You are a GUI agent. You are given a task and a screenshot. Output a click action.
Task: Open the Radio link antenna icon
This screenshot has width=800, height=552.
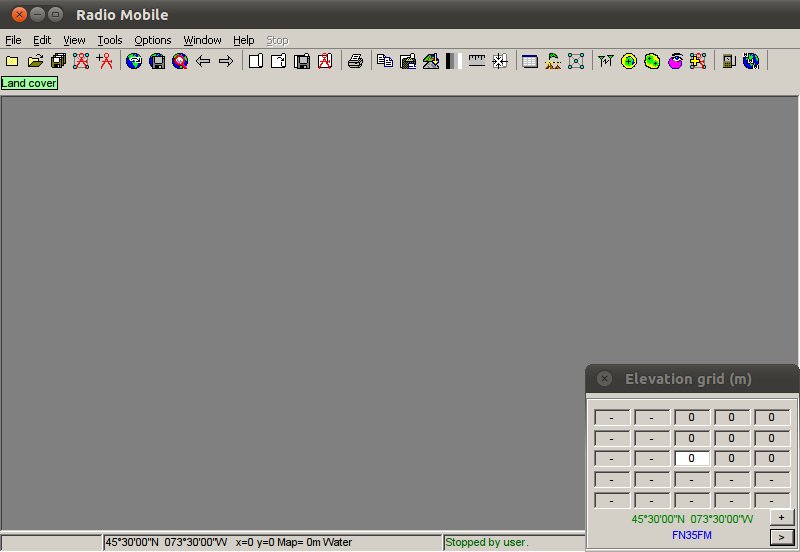coord(605,61)
